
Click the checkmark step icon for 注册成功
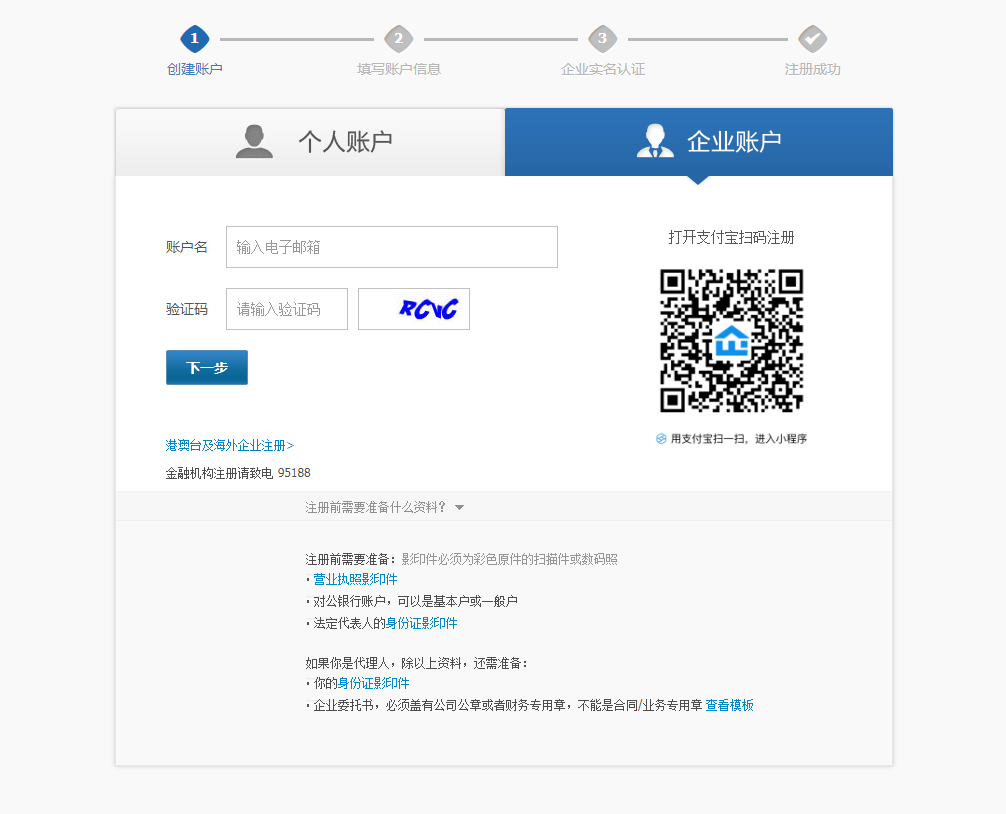(x=812, y=38)
